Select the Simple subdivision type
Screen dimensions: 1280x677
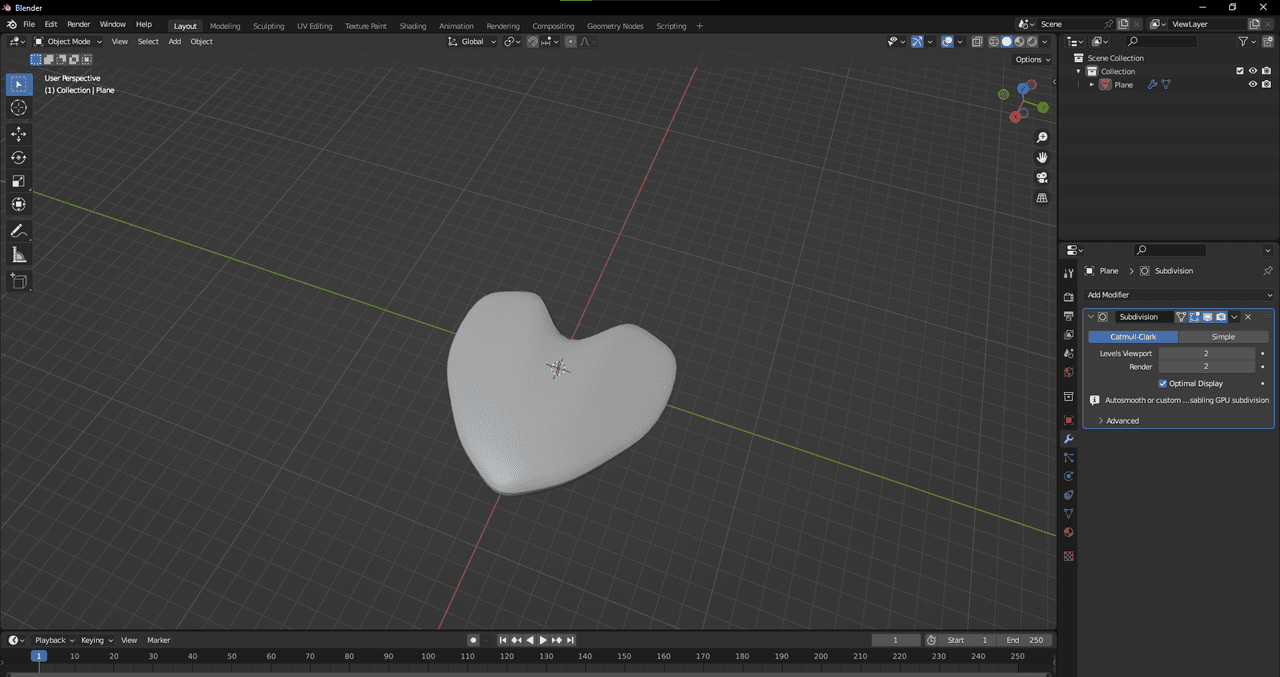tap(1223, 337)
